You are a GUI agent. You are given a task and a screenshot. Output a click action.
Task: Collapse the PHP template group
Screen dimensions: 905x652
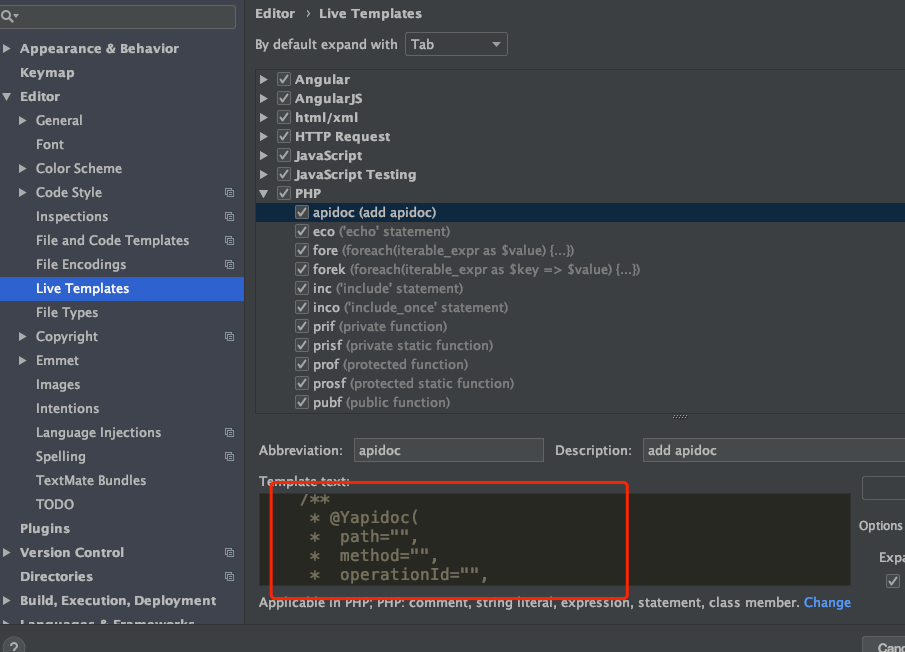pos(264,193)
